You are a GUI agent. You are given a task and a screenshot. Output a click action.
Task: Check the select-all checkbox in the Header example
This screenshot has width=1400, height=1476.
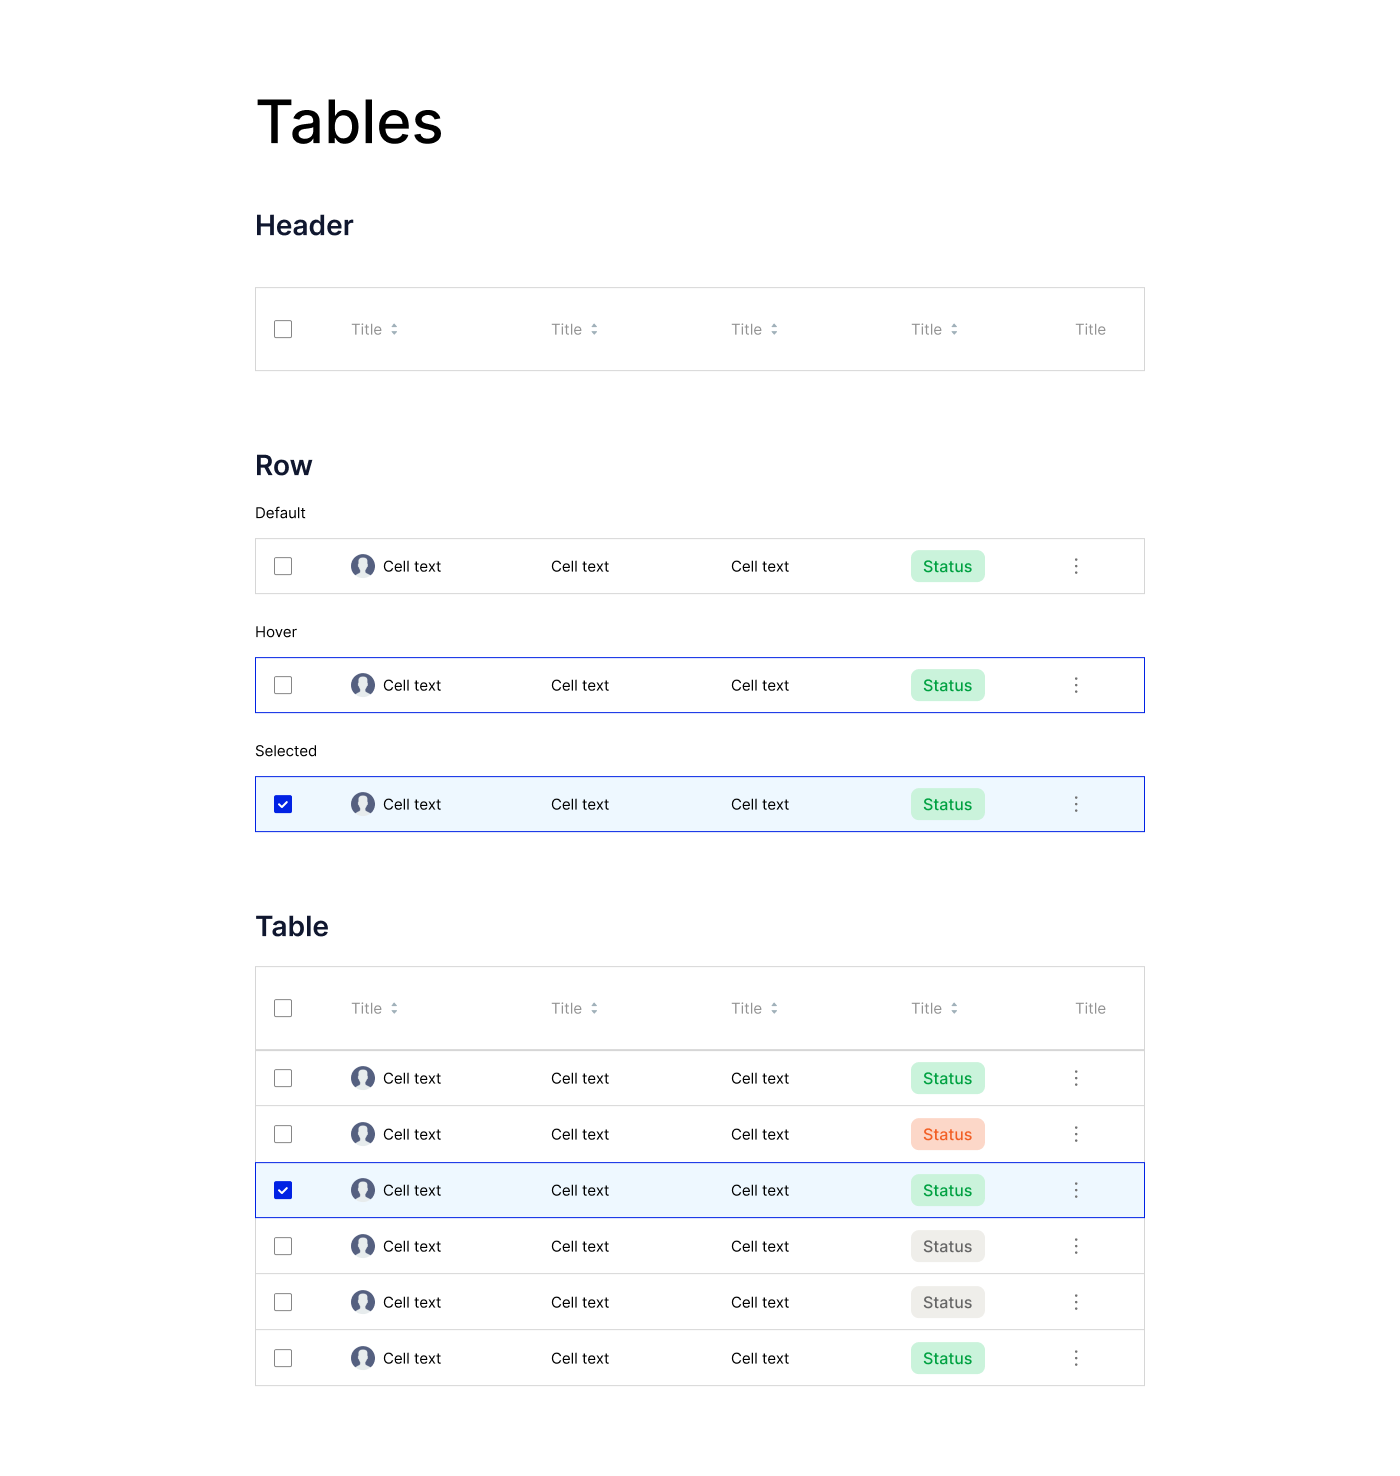[x=283, y=329]
